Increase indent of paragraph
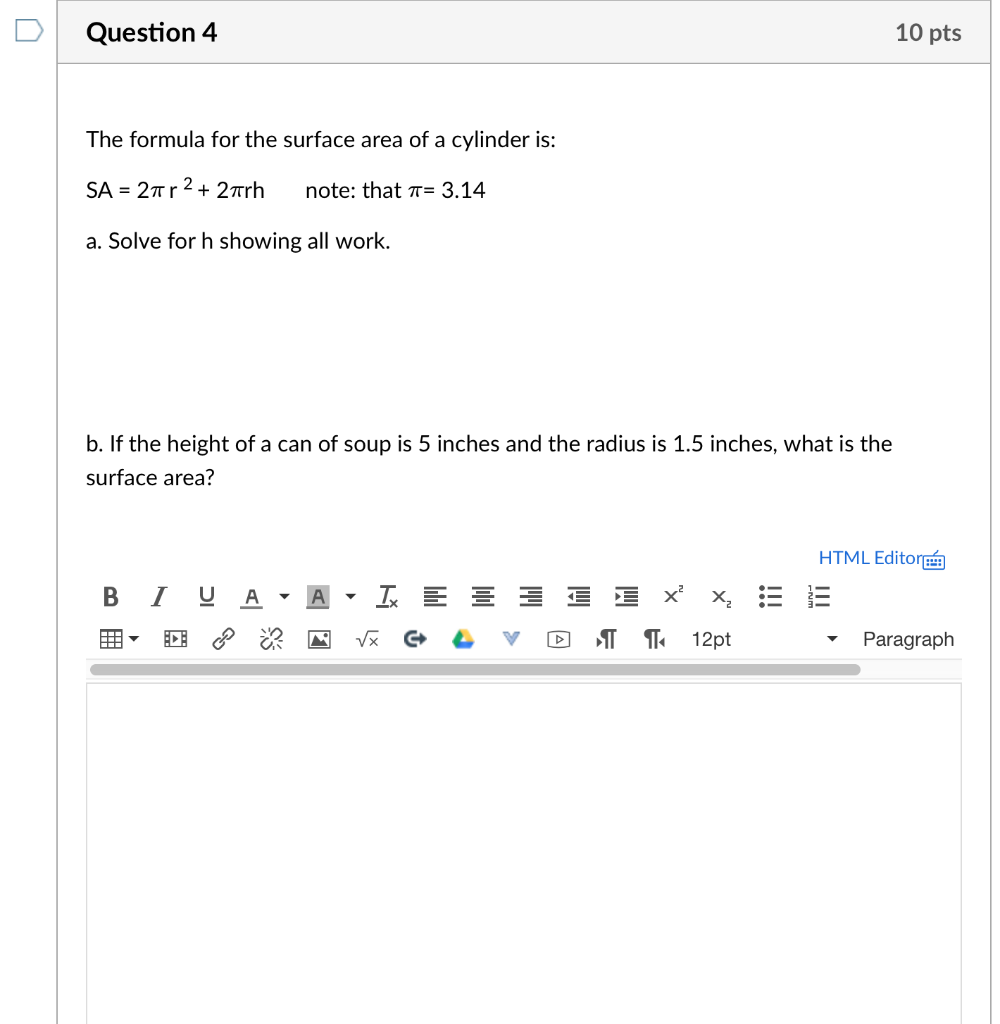This screenshot has width=1000, height=1024. click(x=626, y=596)
